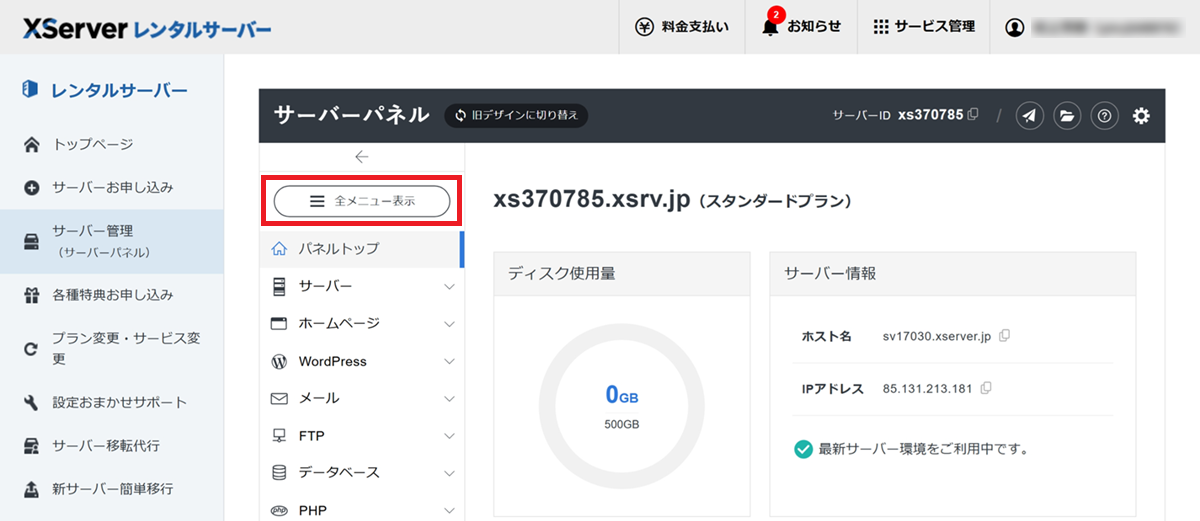The height and width of the screenshot is (521, 1200).
Task: Open お知らせ notifications bell
Action: pos(801,27)
